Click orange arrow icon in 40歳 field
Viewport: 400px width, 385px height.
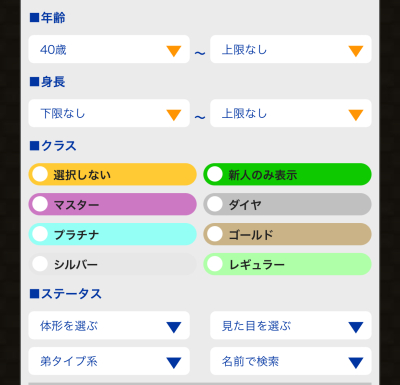tap(174, 51)
